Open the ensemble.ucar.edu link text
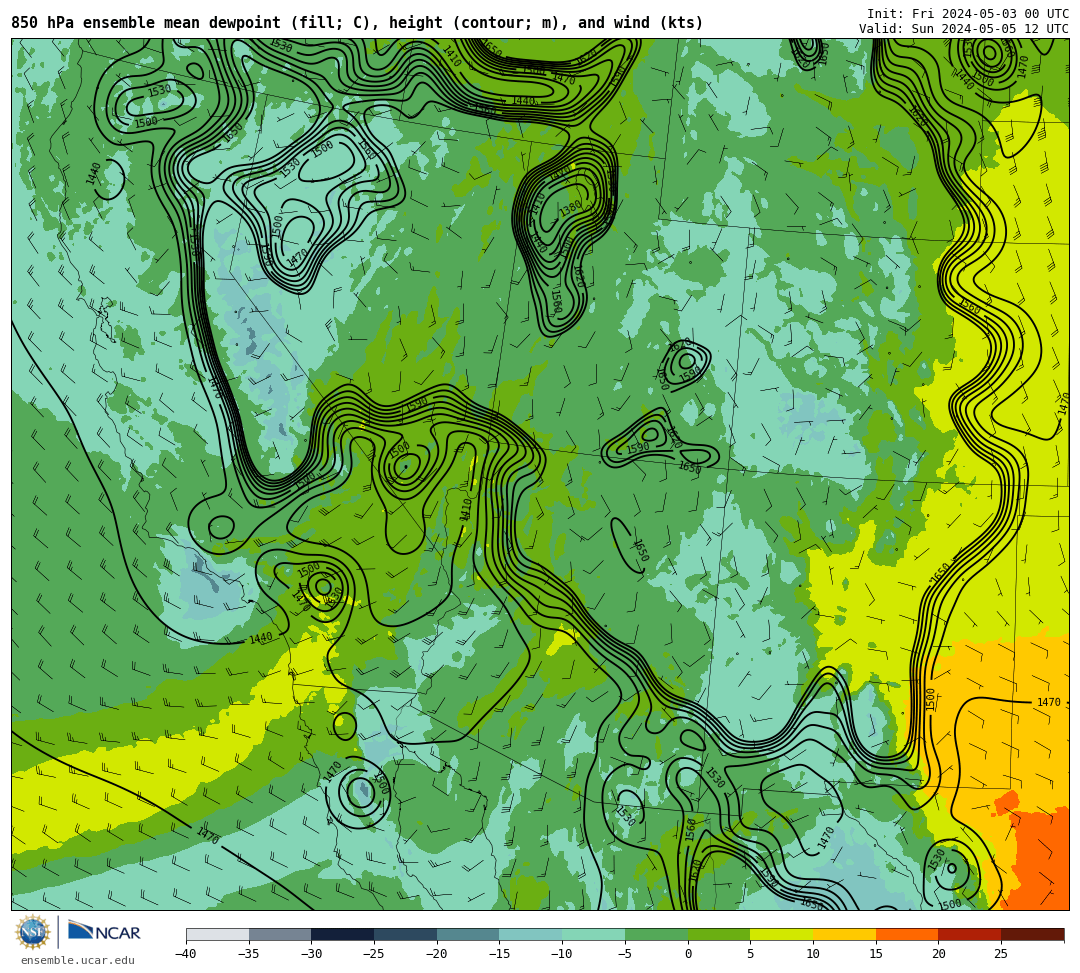The height and width of the screenshot is (973, 1080). [78, 961]
